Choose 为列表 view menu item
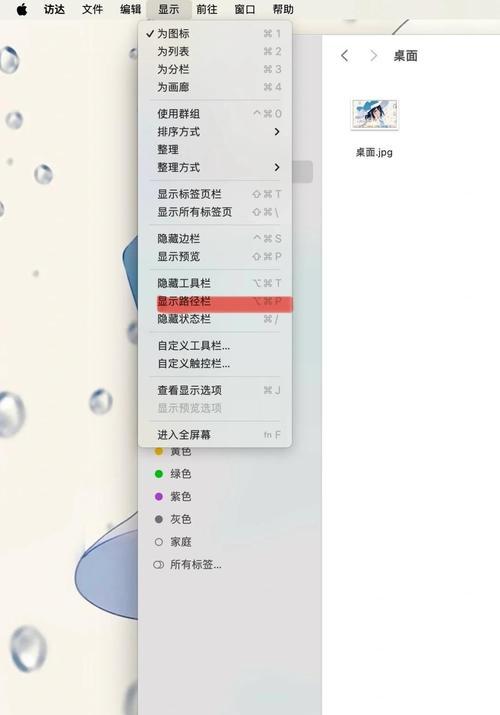Viewport: 500px width, 715px height. point(215,51)
